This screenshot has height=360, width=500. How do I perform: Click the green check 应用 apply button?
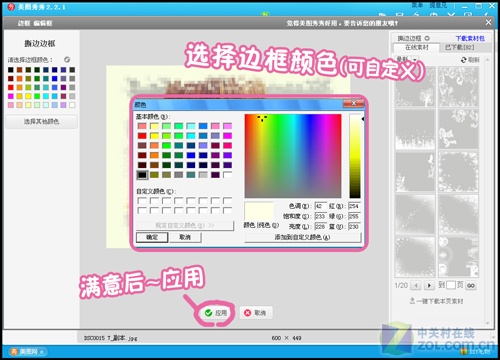217,313
